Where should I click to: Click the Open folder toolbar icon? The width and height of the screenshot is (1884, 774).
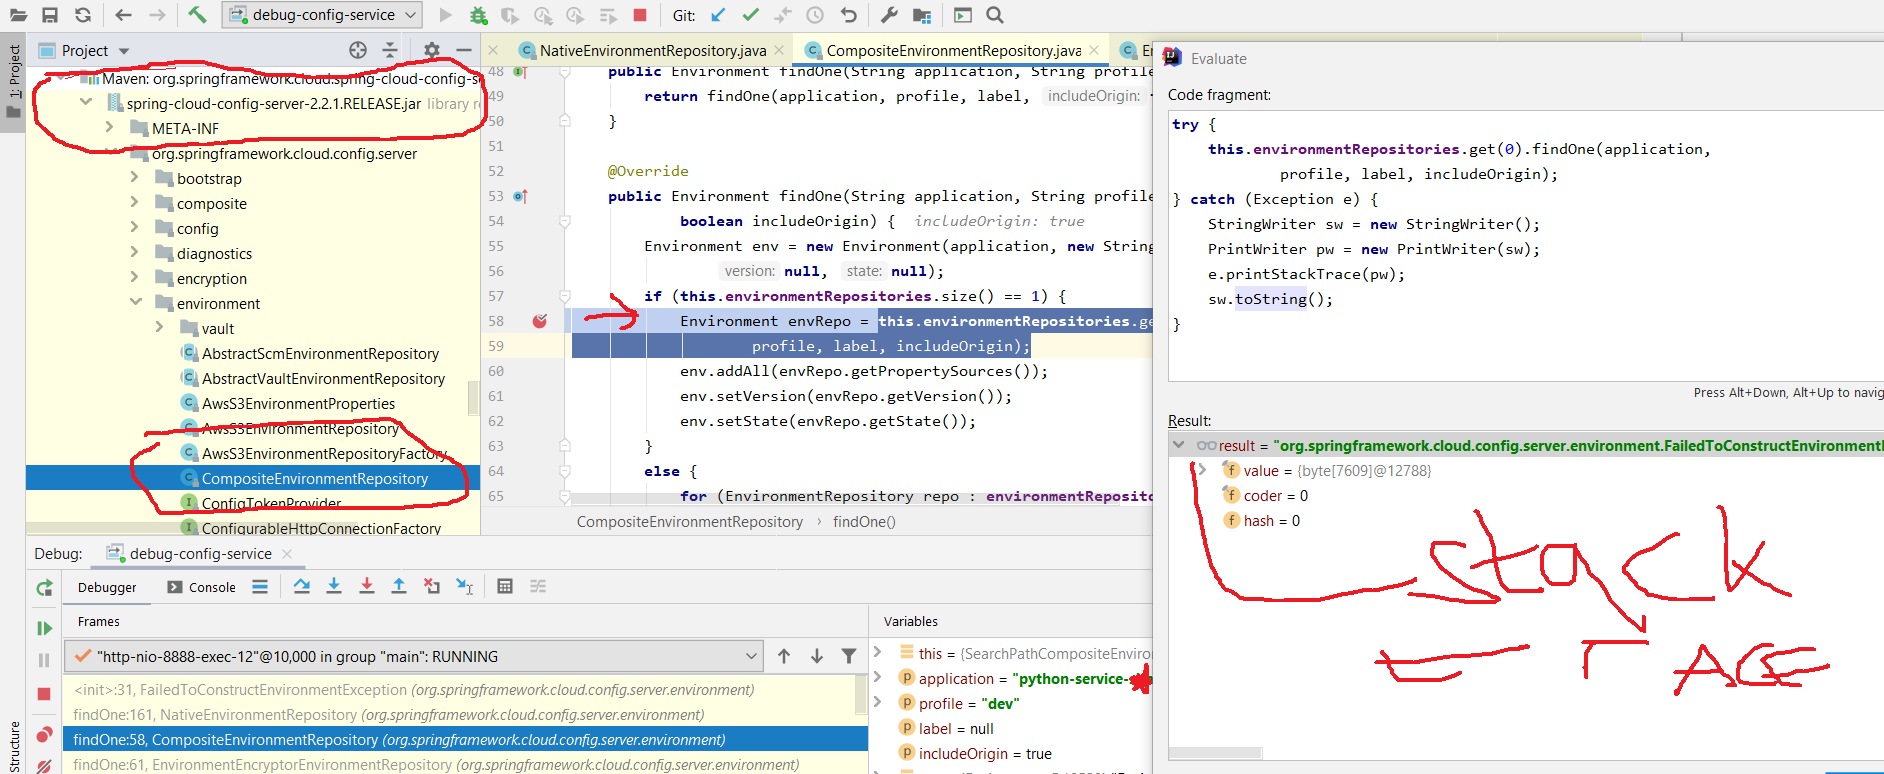(16, 15)
